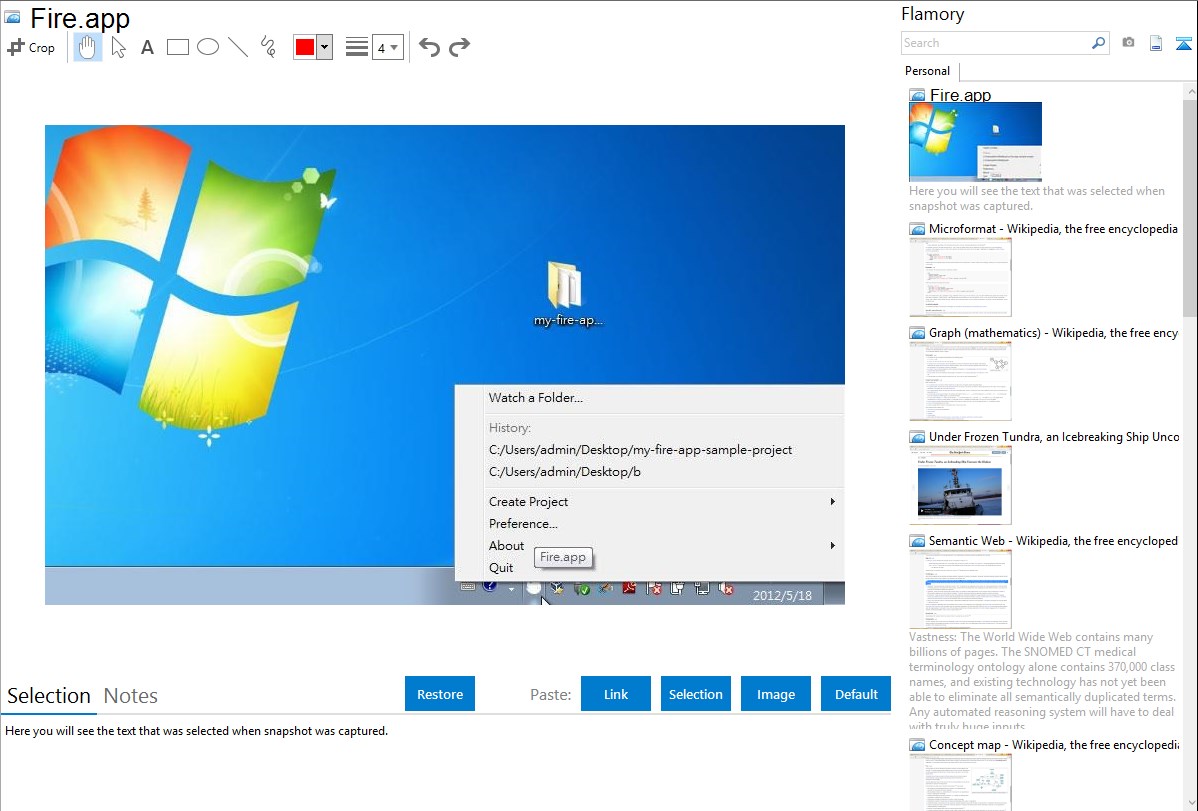Select the Under Frozen Tundra title

[x=1054, y=436]
